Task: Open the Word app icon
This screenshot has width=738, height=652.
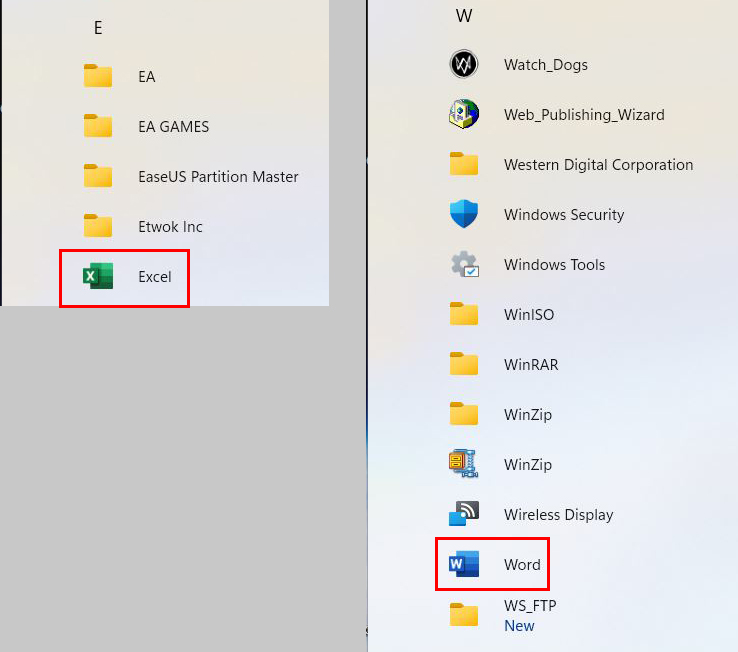Action: [x=464, y=563]
